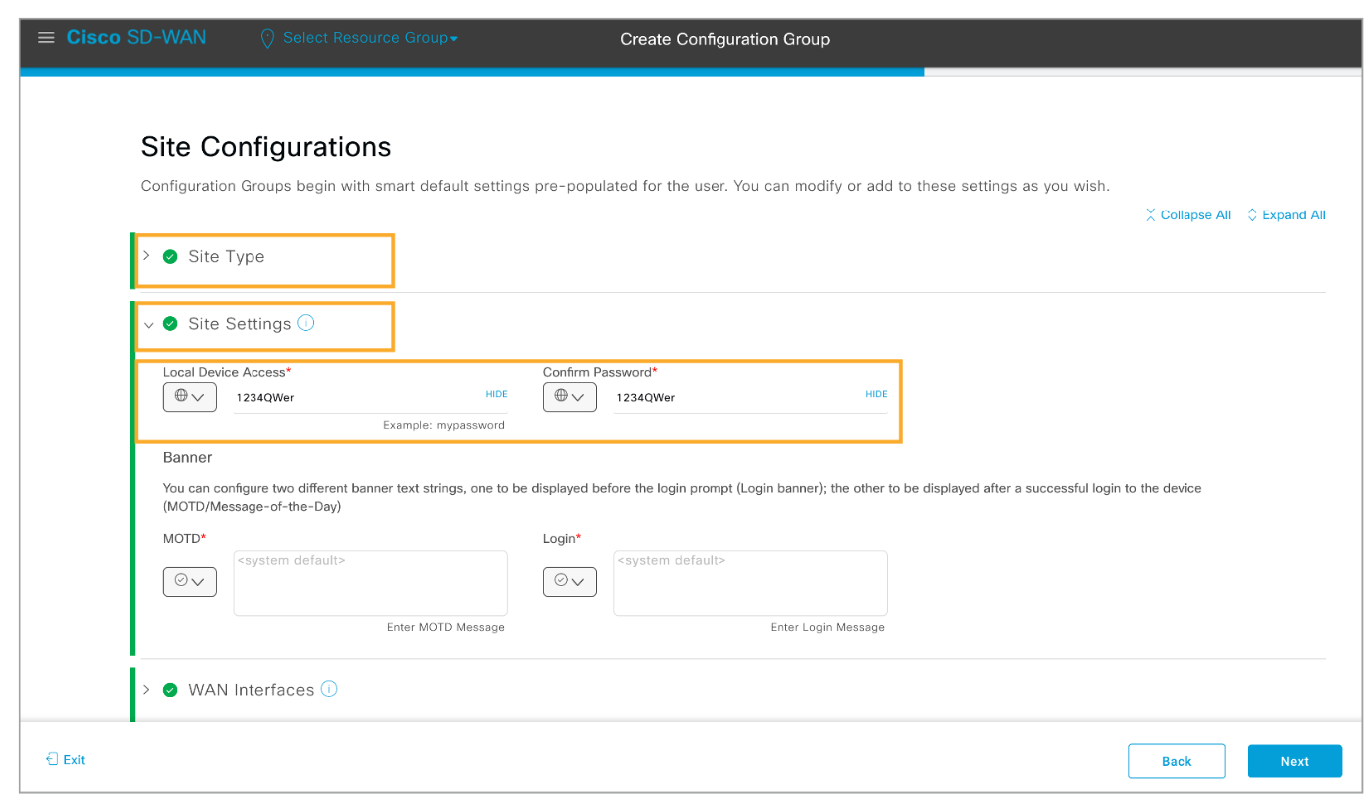
Task: Open the hamburger navigation menu
Action: [45, 38]
